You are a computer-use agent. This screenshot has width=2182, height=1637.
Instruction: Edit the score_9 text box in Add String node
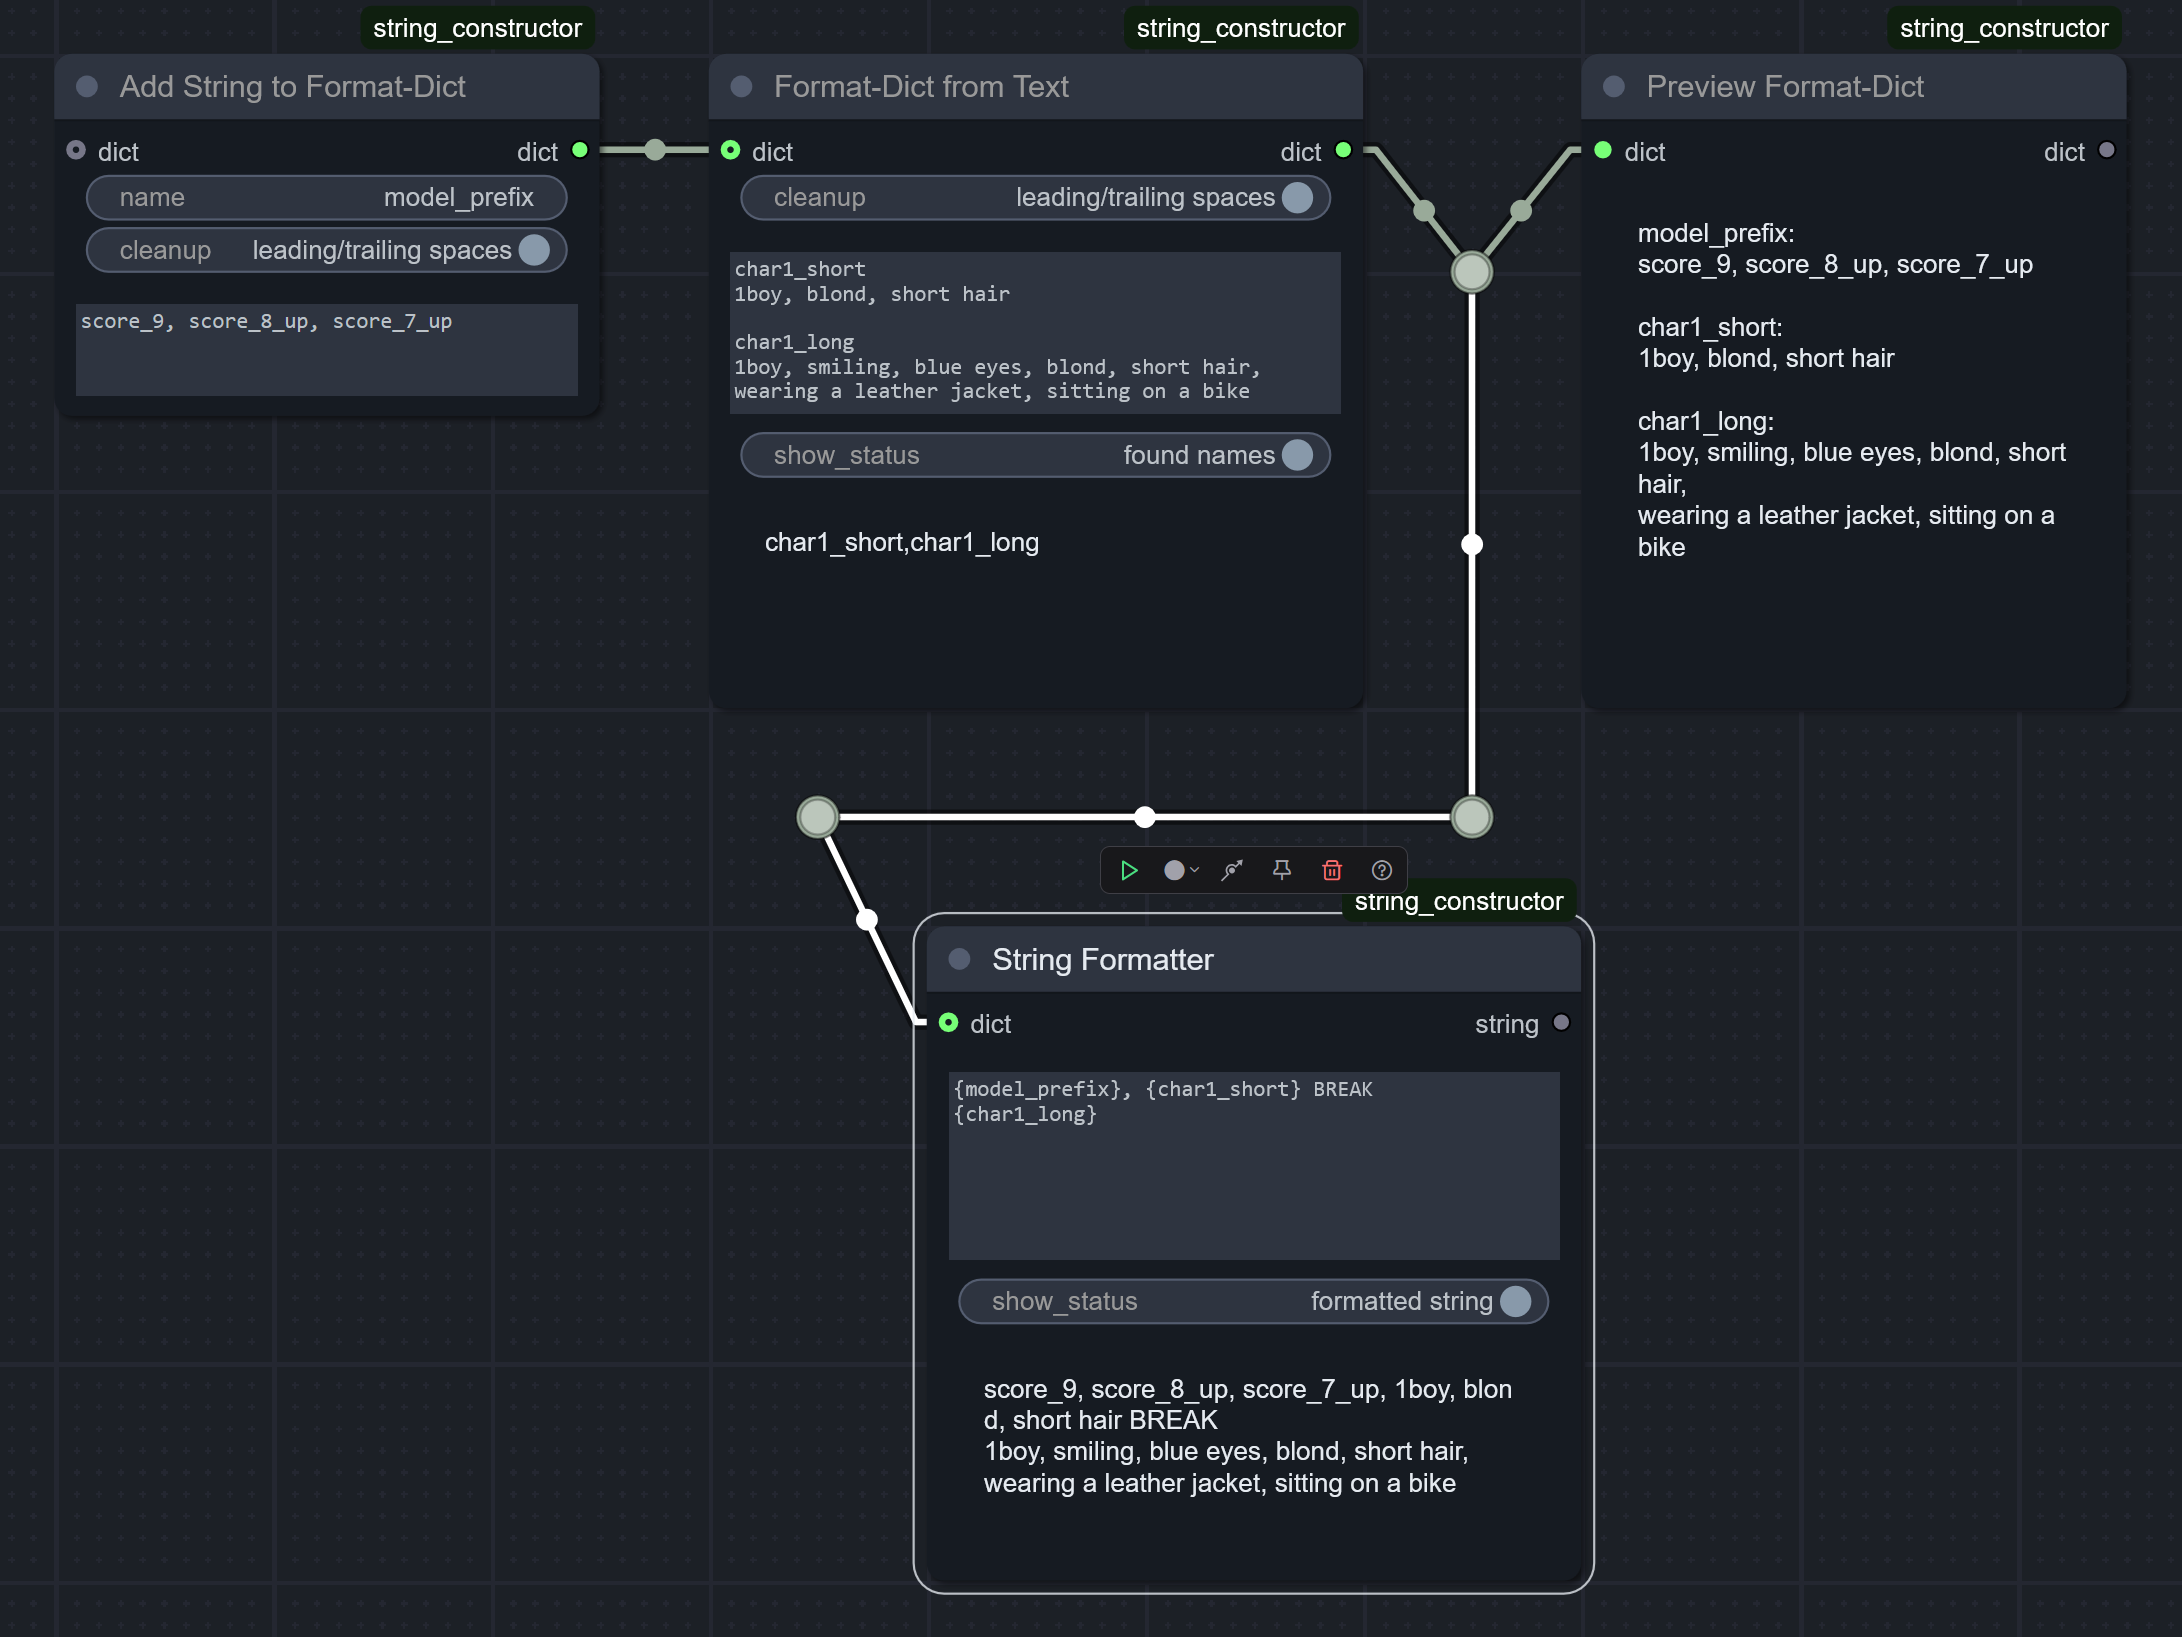point(327,350)
